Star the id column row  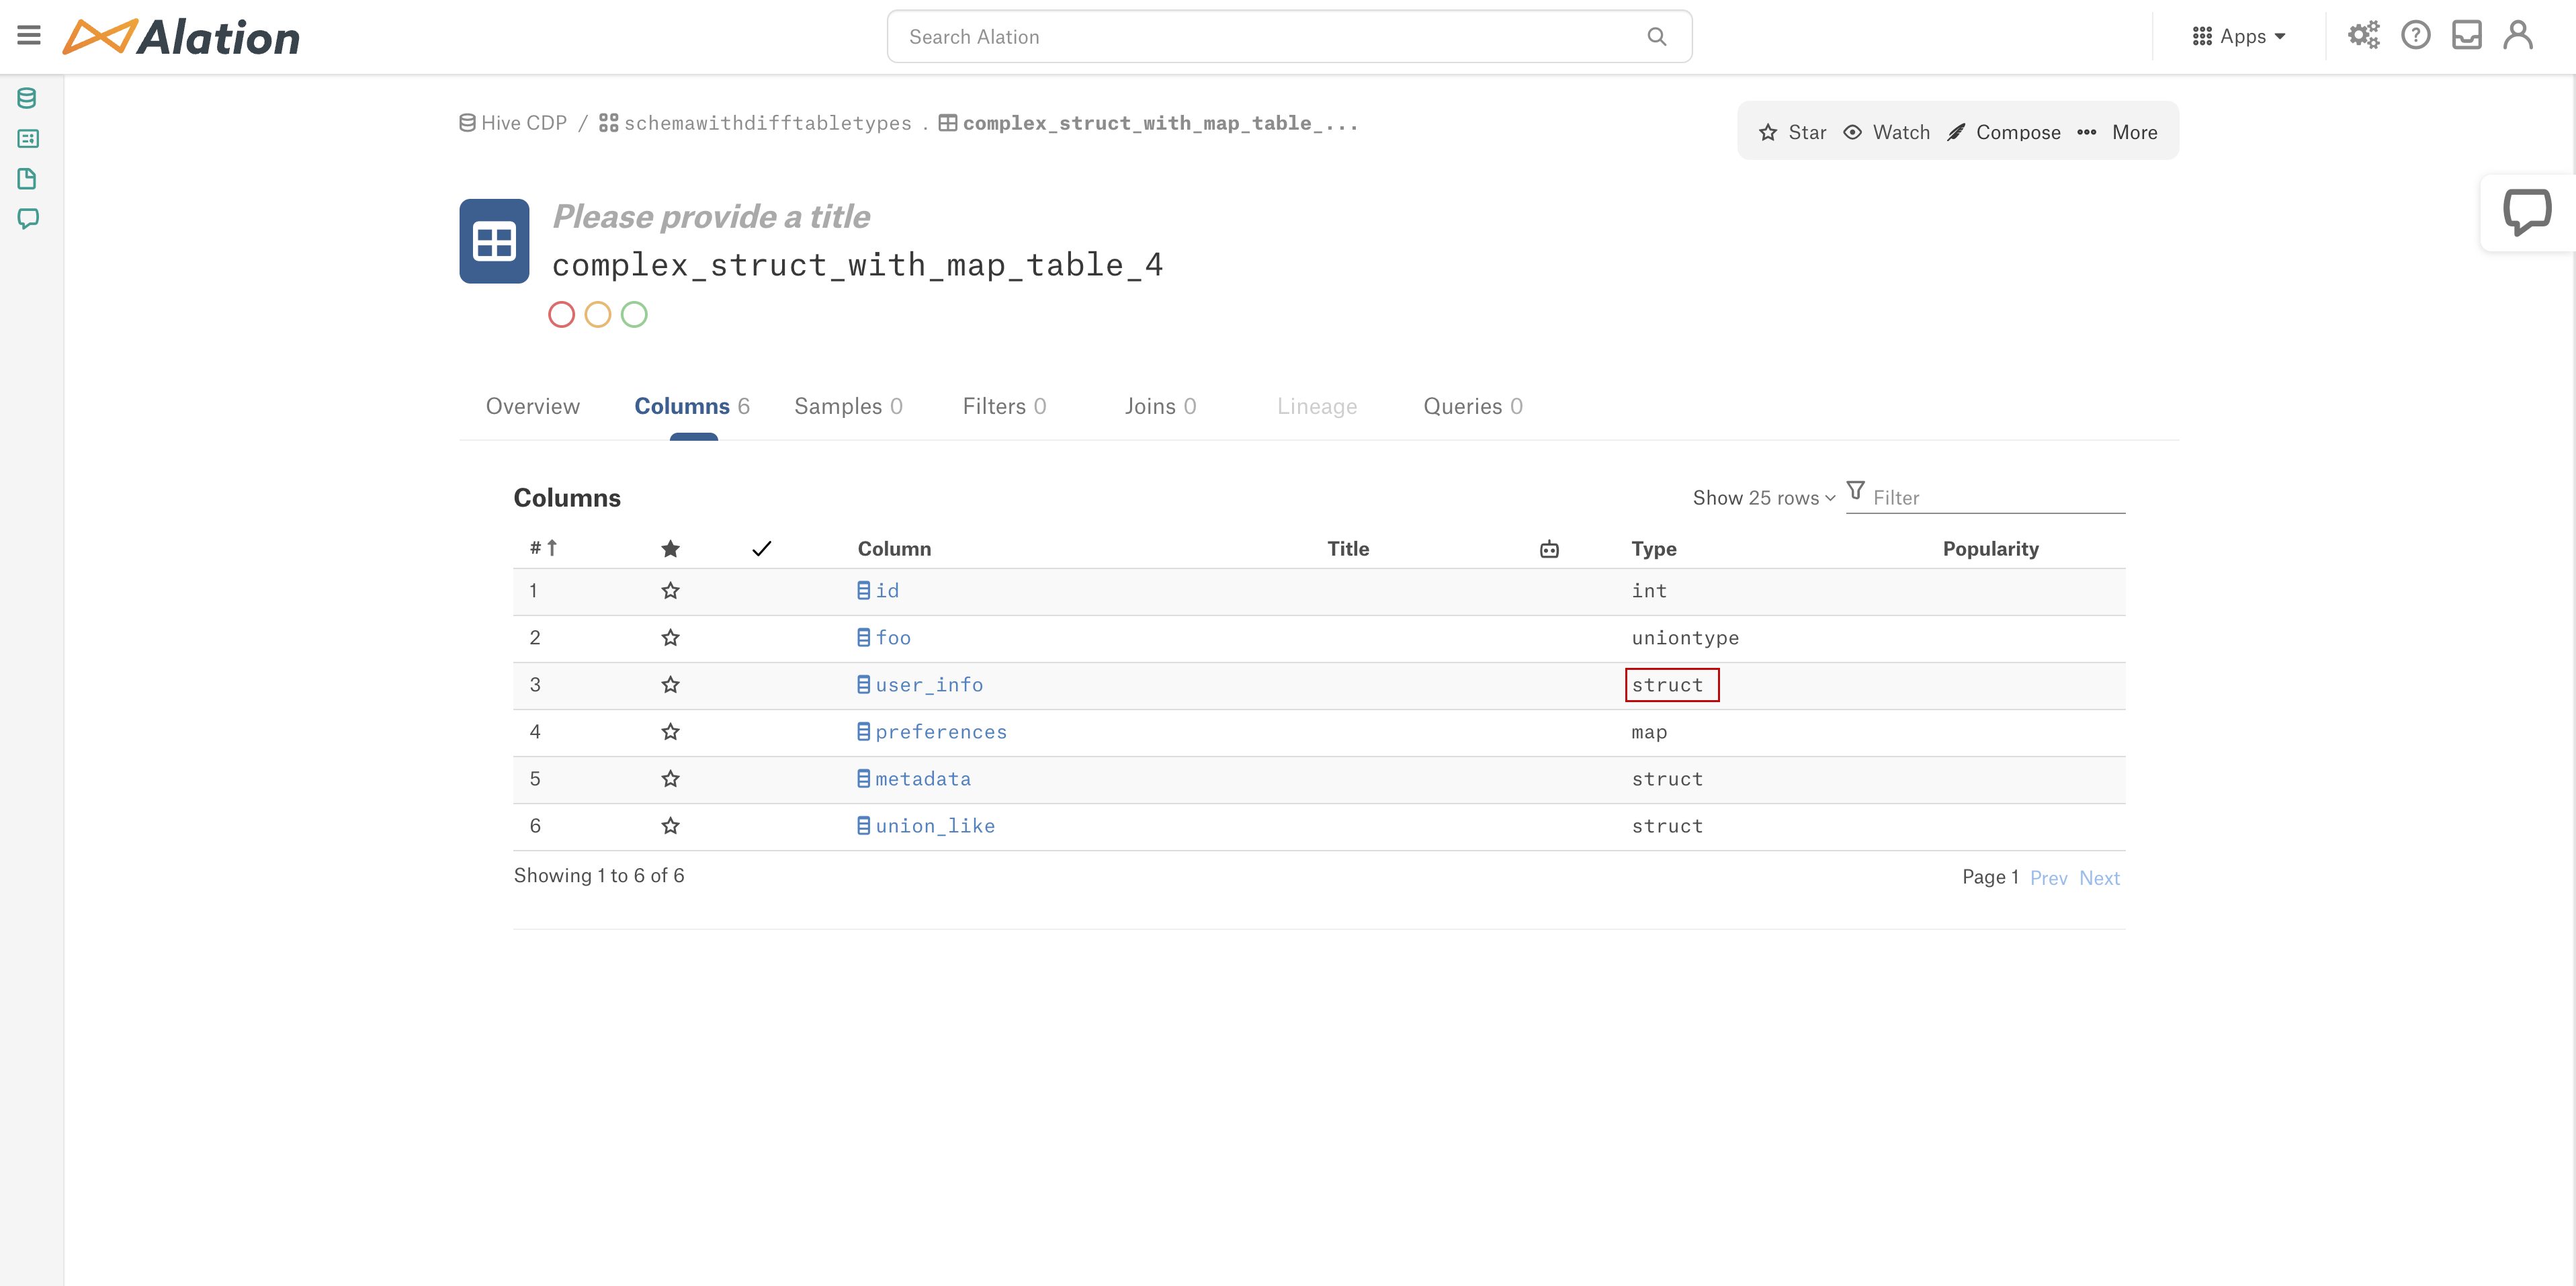click(670, 591)
